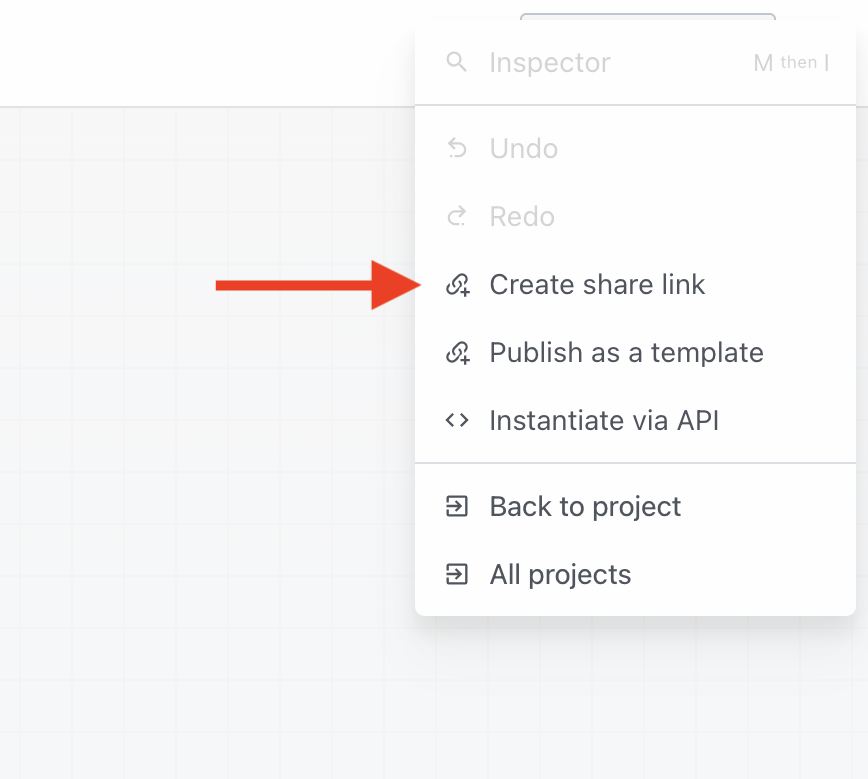Click Redo in the menu

click(x=520, y=216)
